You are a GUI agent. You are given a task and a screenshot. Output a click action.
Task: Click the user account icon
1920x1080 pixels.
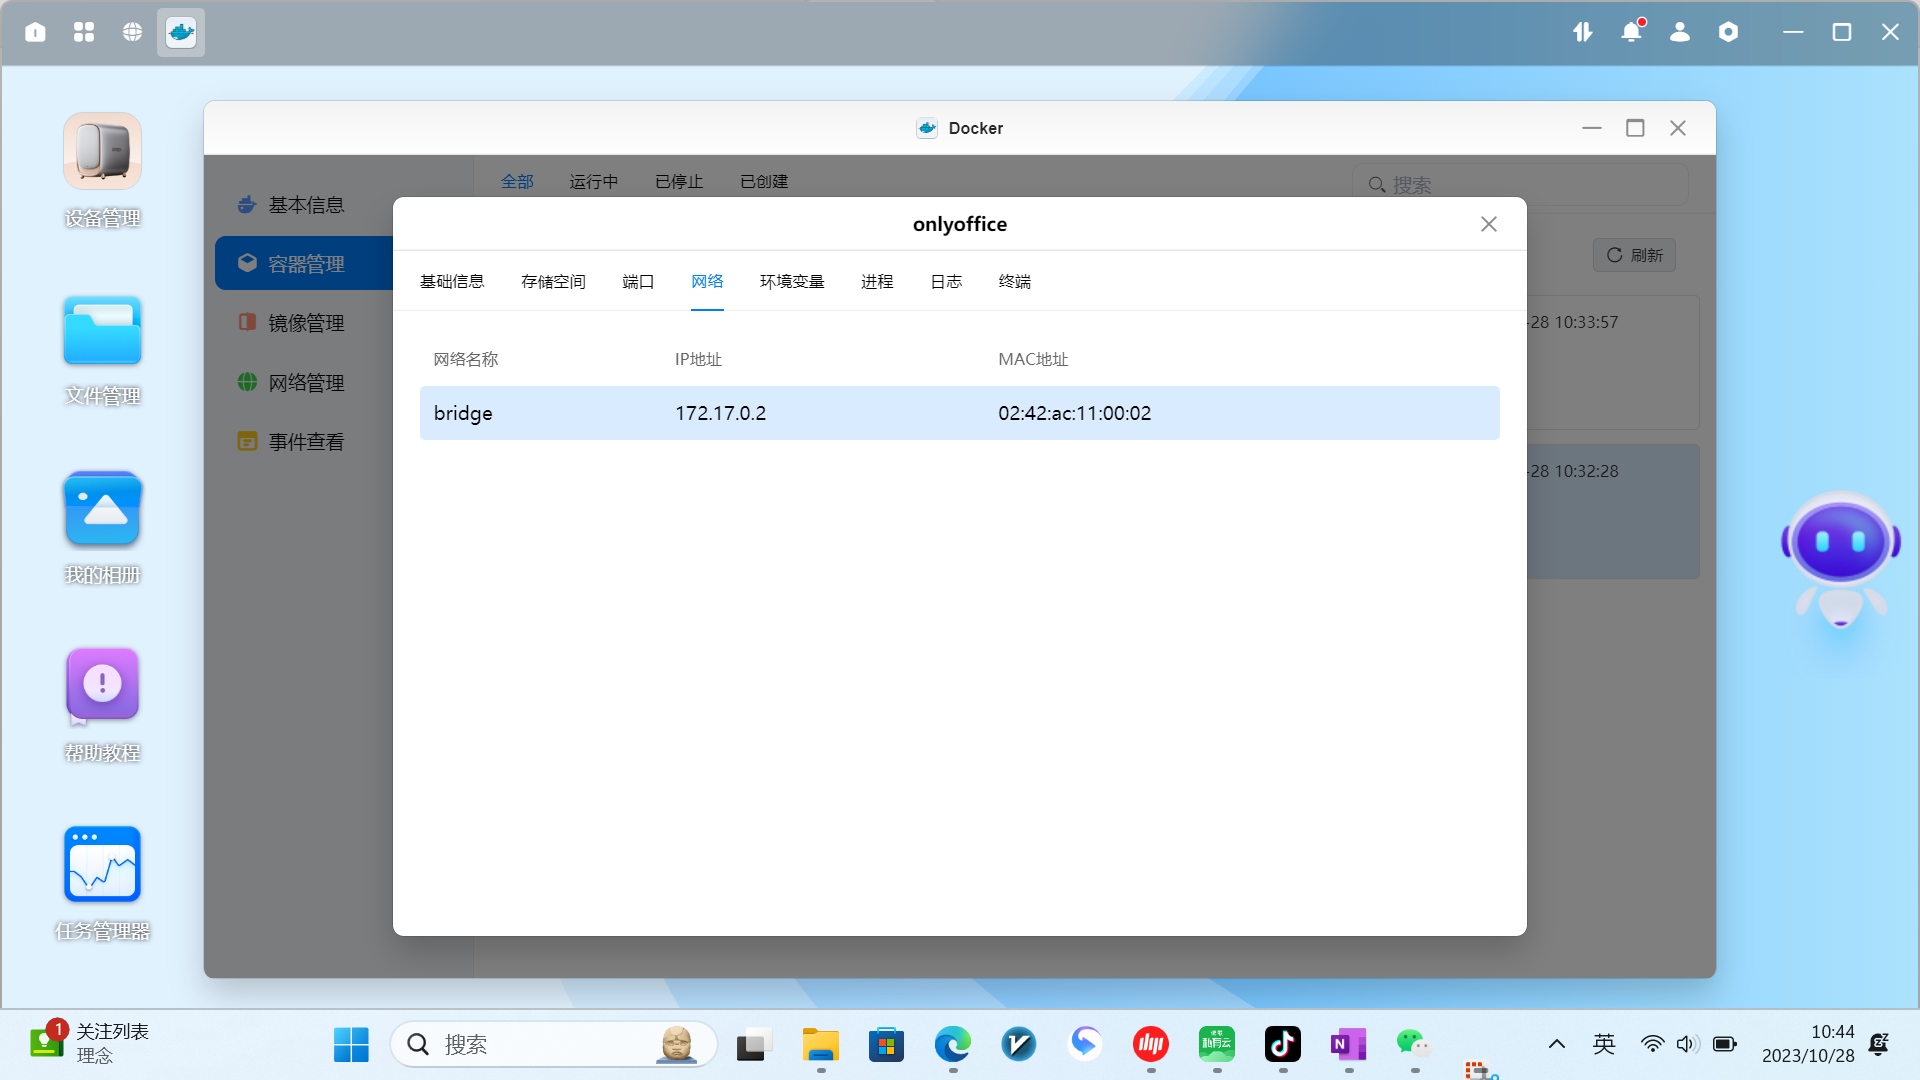1680,32
